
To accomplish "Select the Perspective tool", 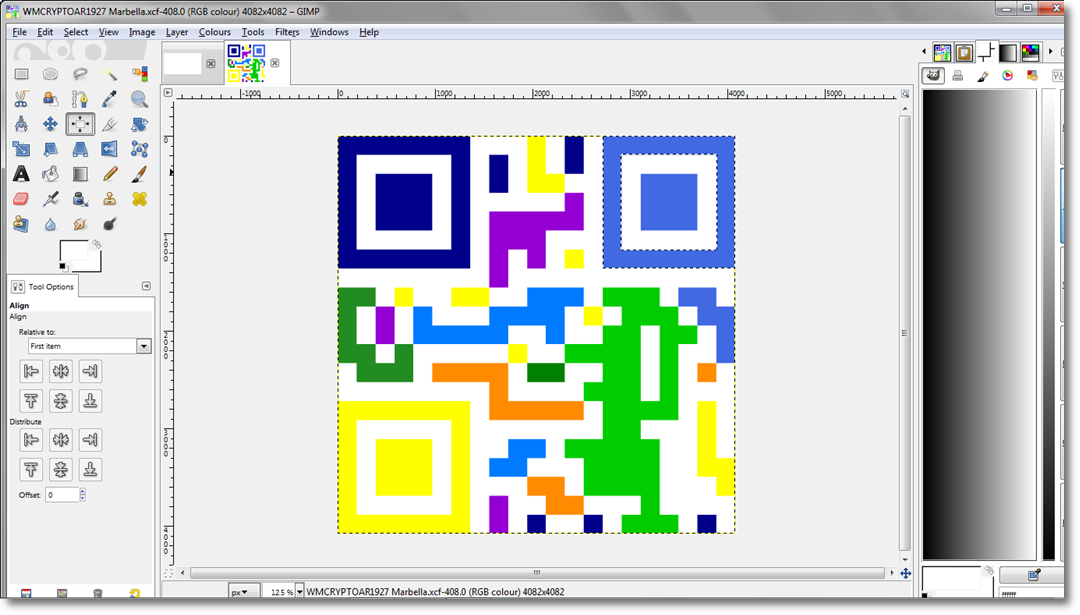I will (80, 149).
